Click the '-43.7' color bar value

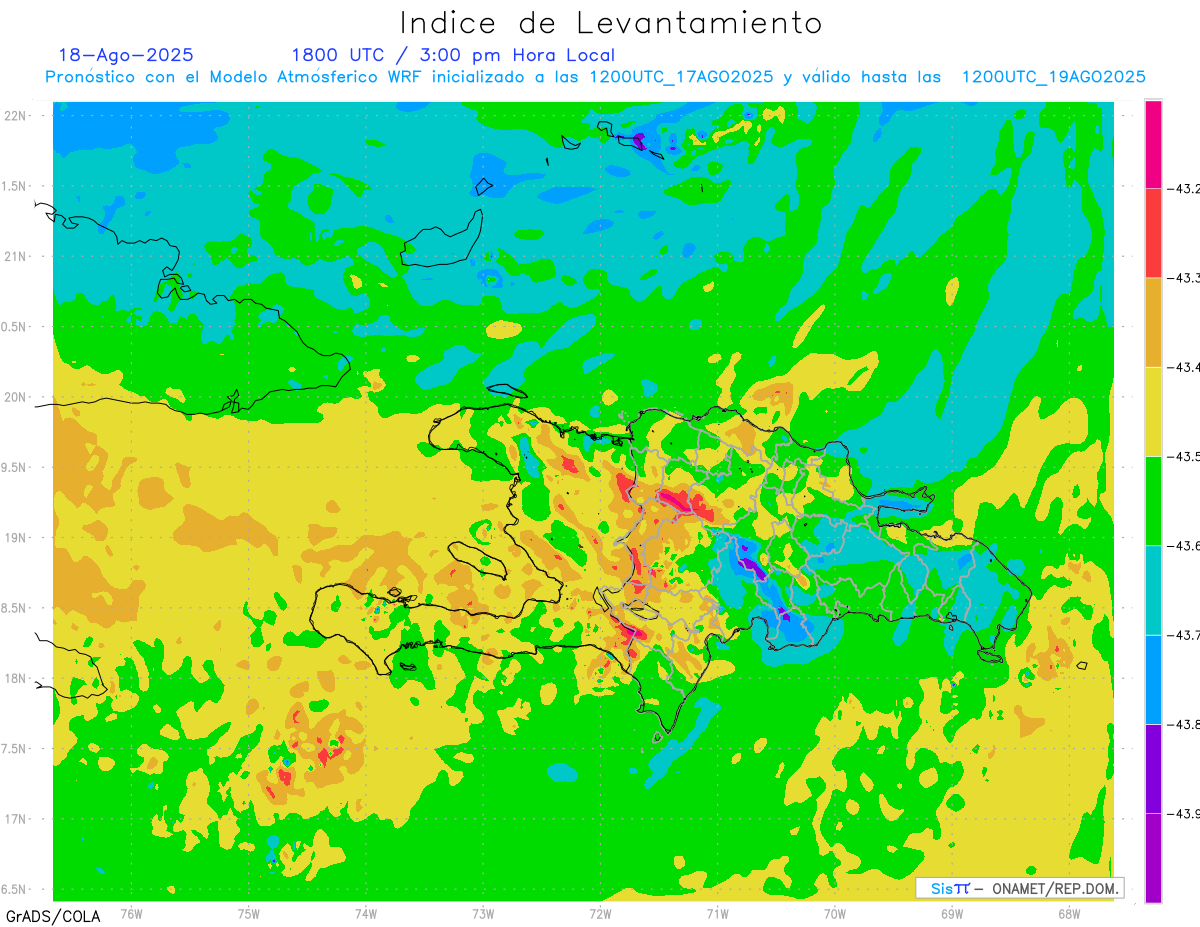pos(1186,635)
